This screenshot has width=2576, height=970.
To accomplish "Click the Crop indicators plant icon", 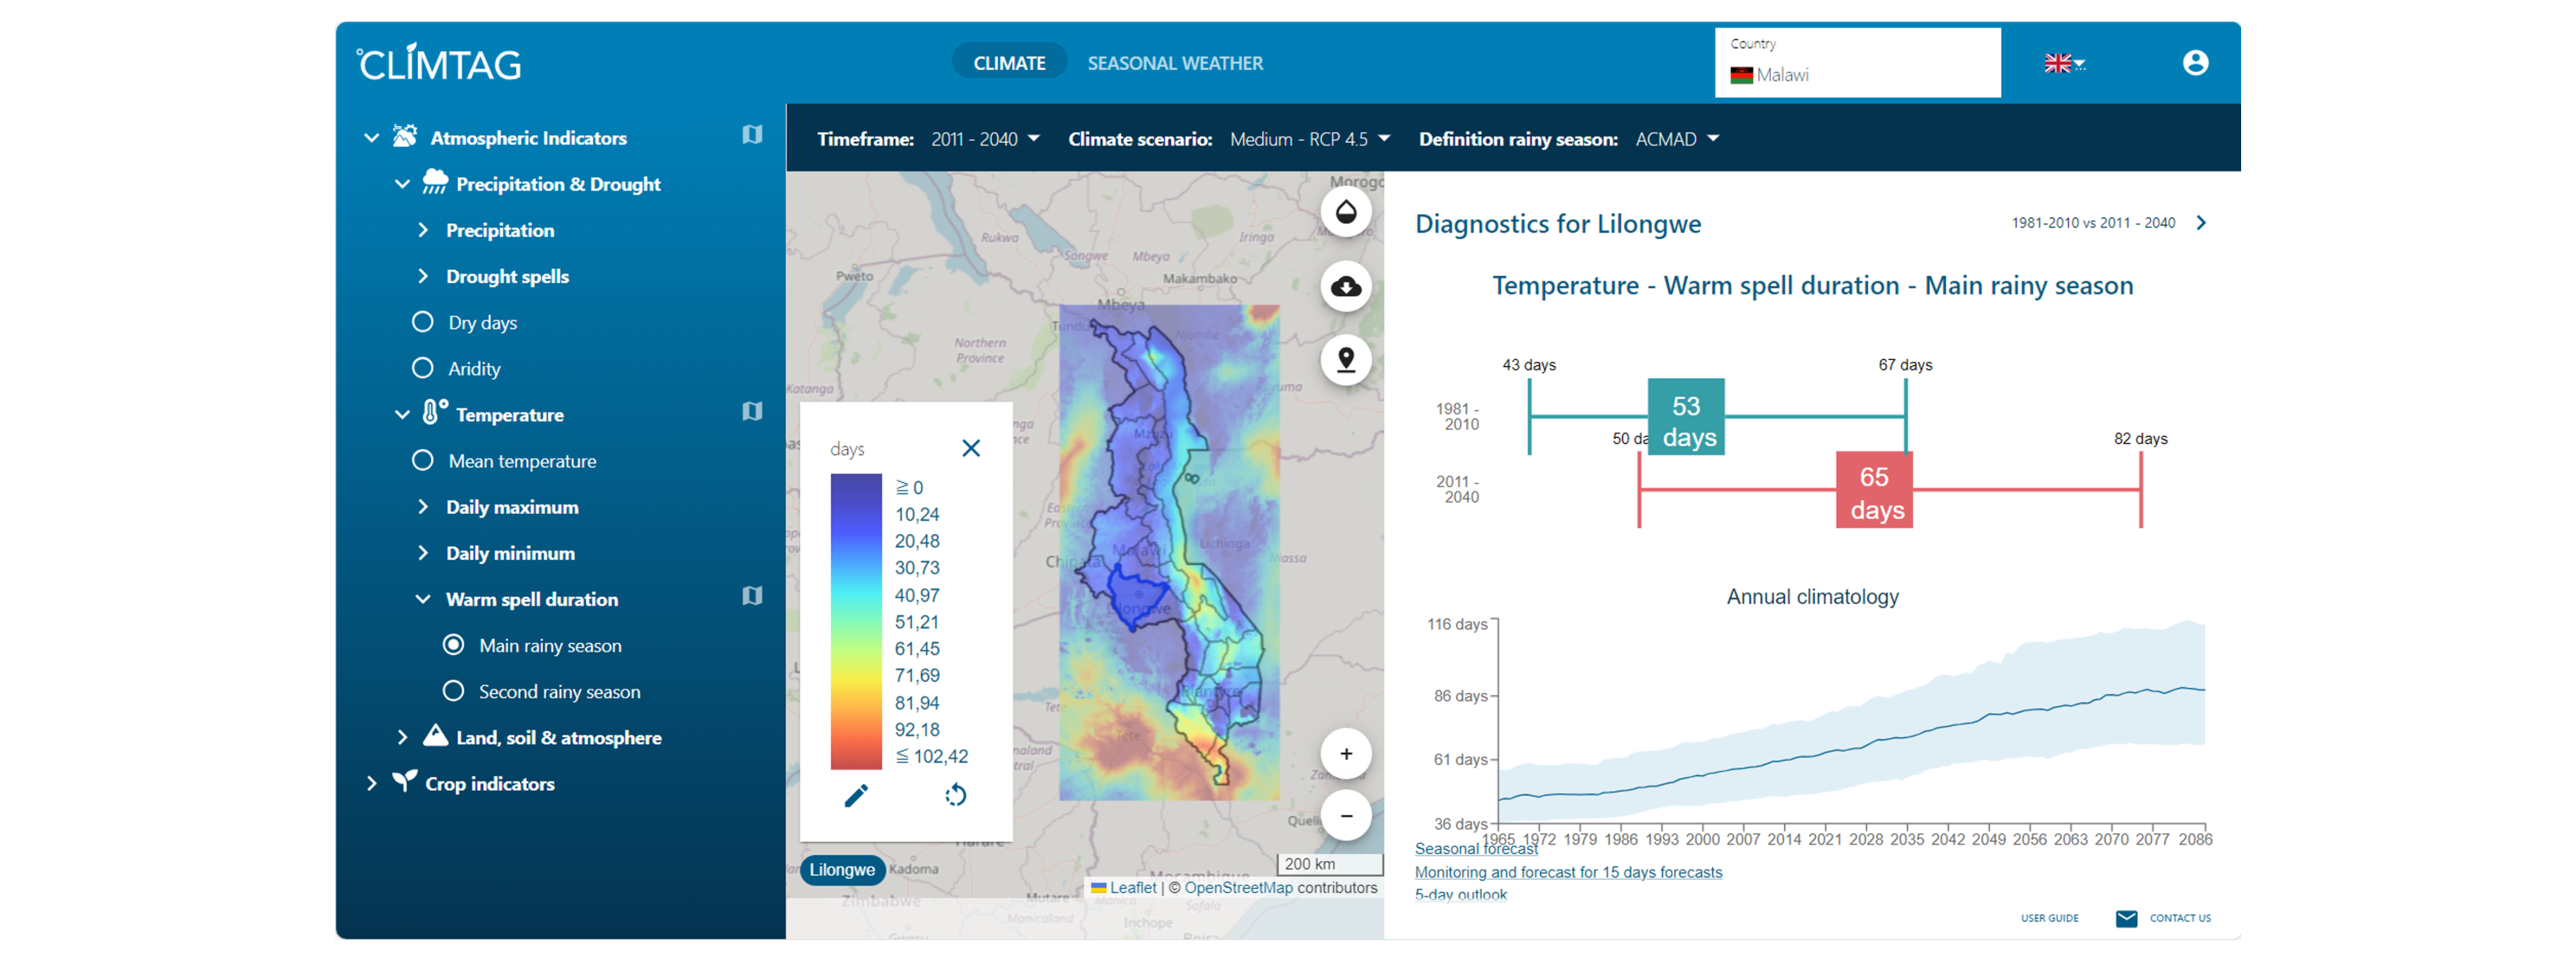I will [x=405, y=781].
